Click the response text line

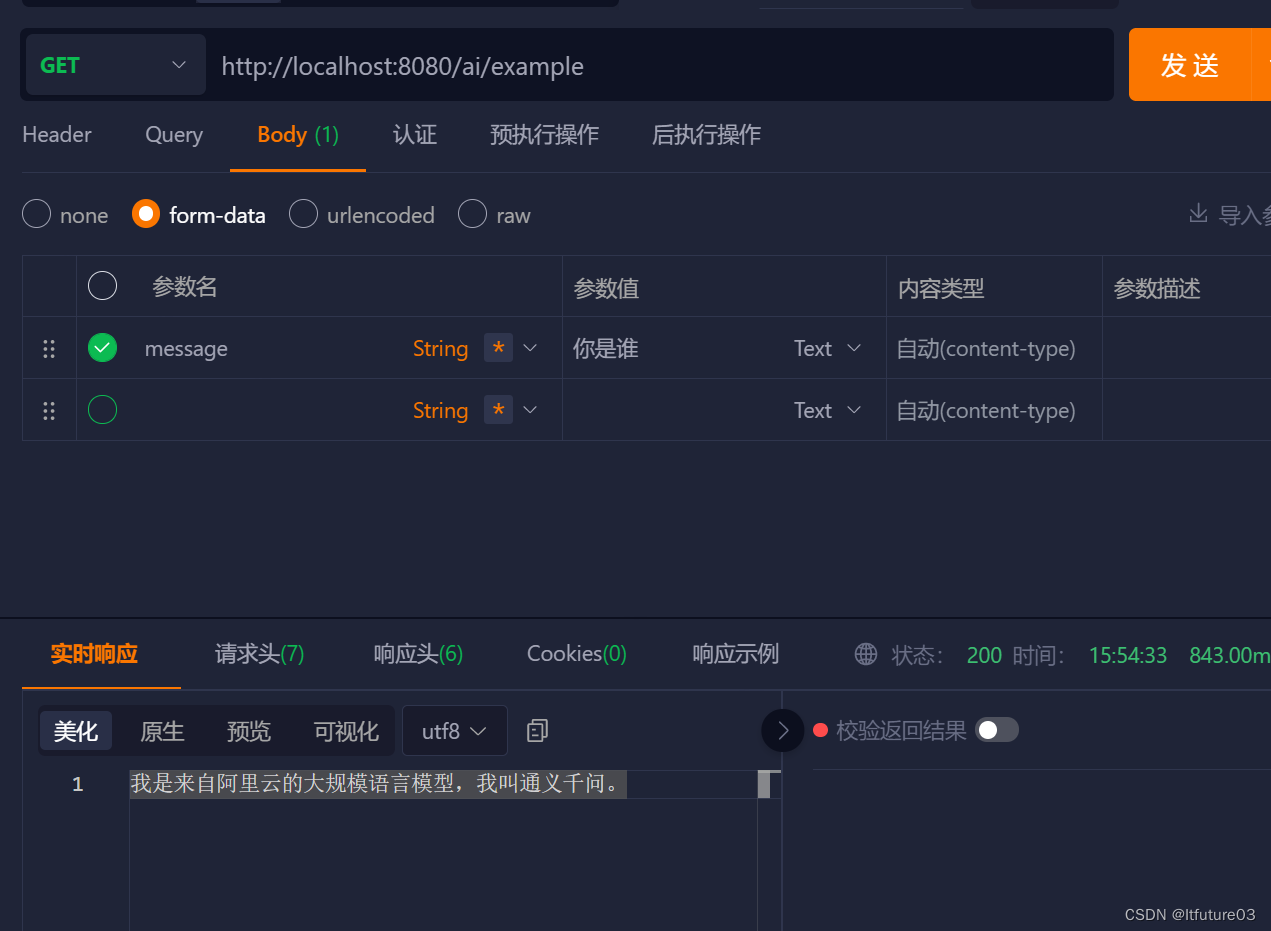(378, 784)
